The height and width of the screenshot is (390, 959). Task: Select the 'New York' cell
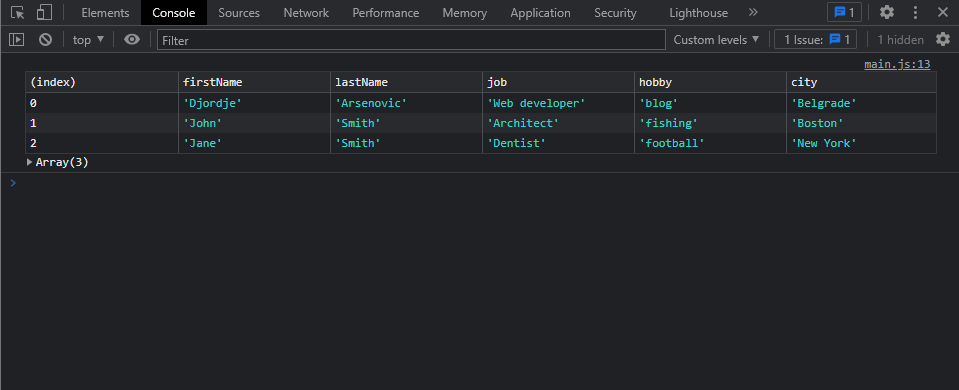(x=861, y=143)
